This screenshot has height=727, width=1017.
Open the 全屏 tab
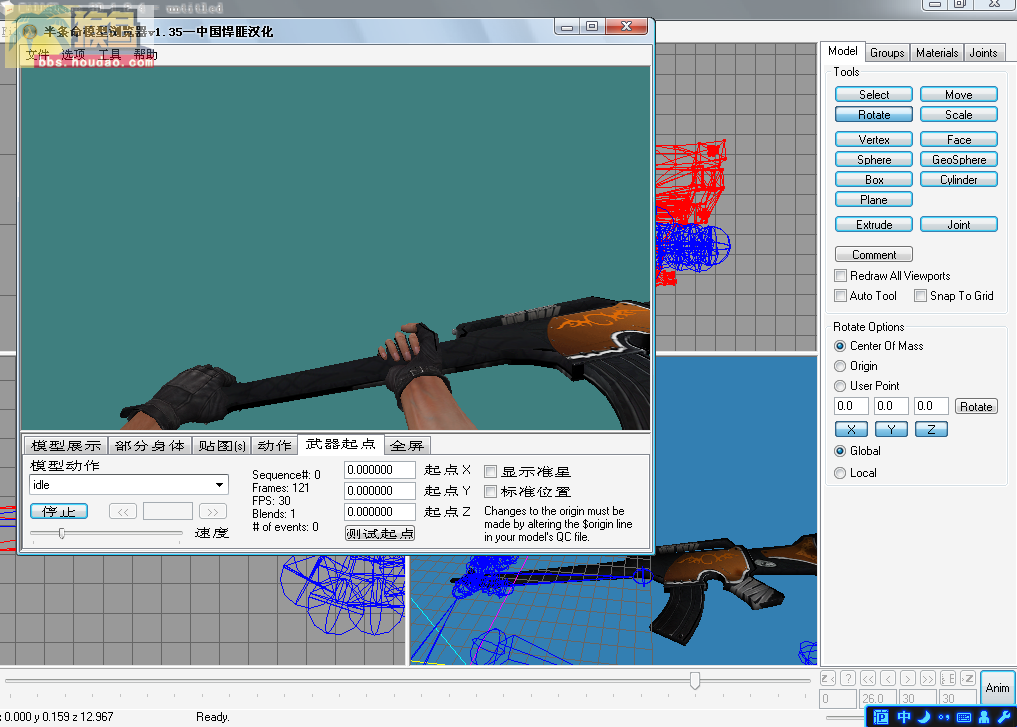point(407,446)
